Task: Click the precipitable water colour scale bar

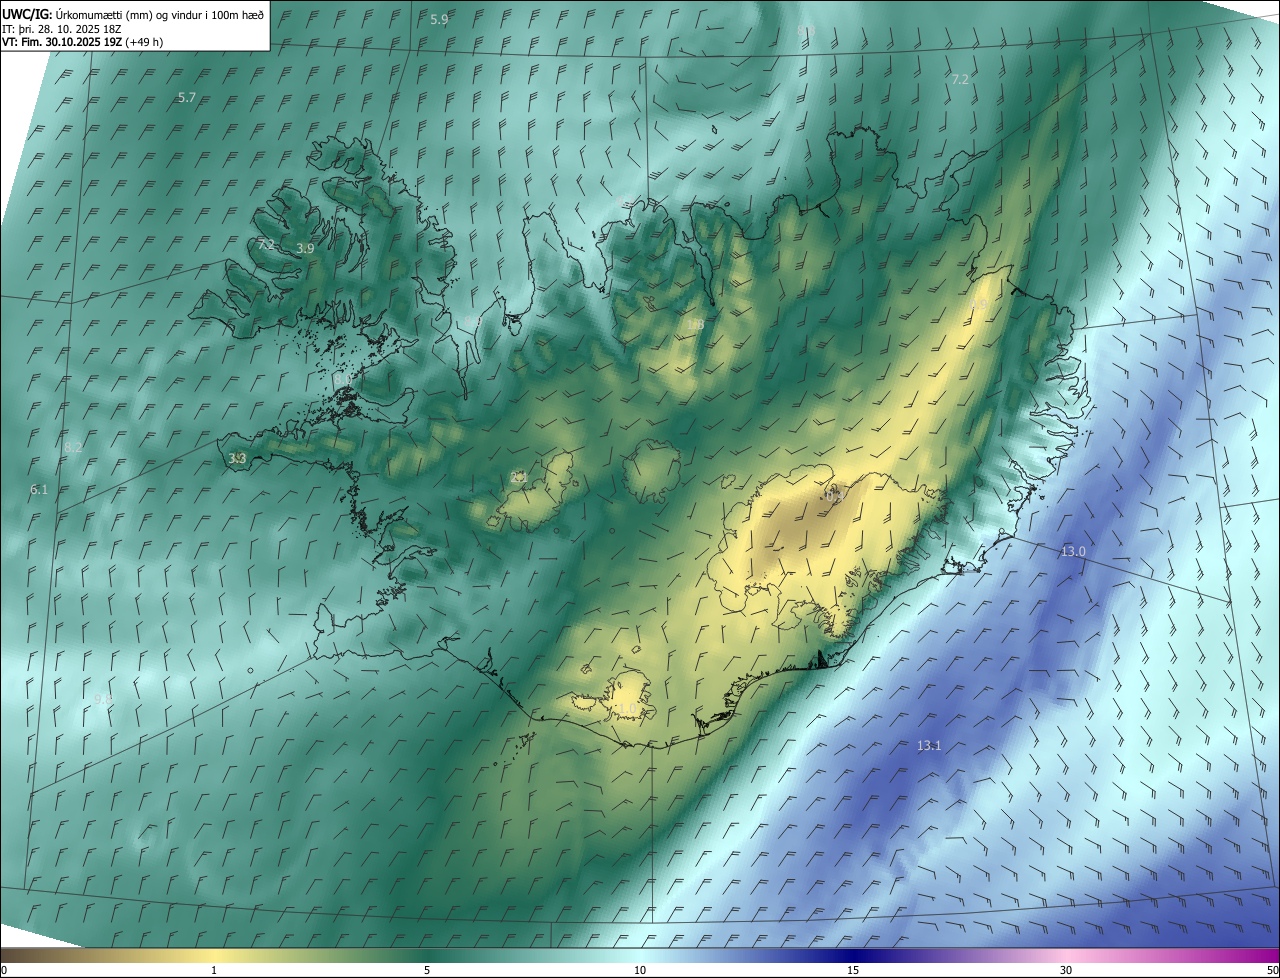Action: click(640, 955)
